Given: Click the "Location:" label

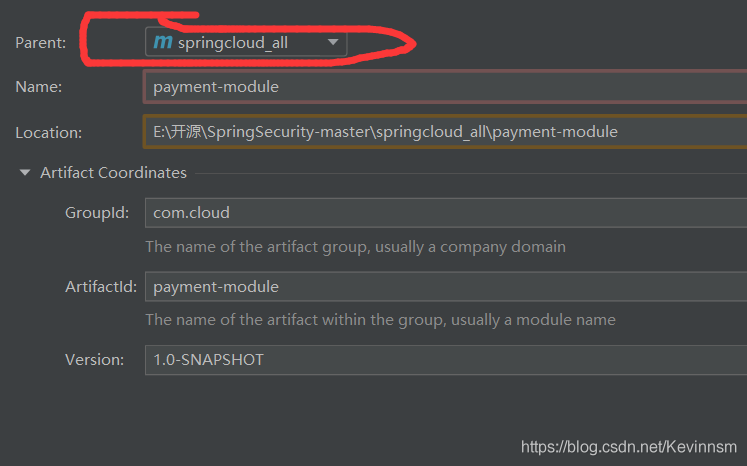Looking at the screenshot, I should [49, 132].
